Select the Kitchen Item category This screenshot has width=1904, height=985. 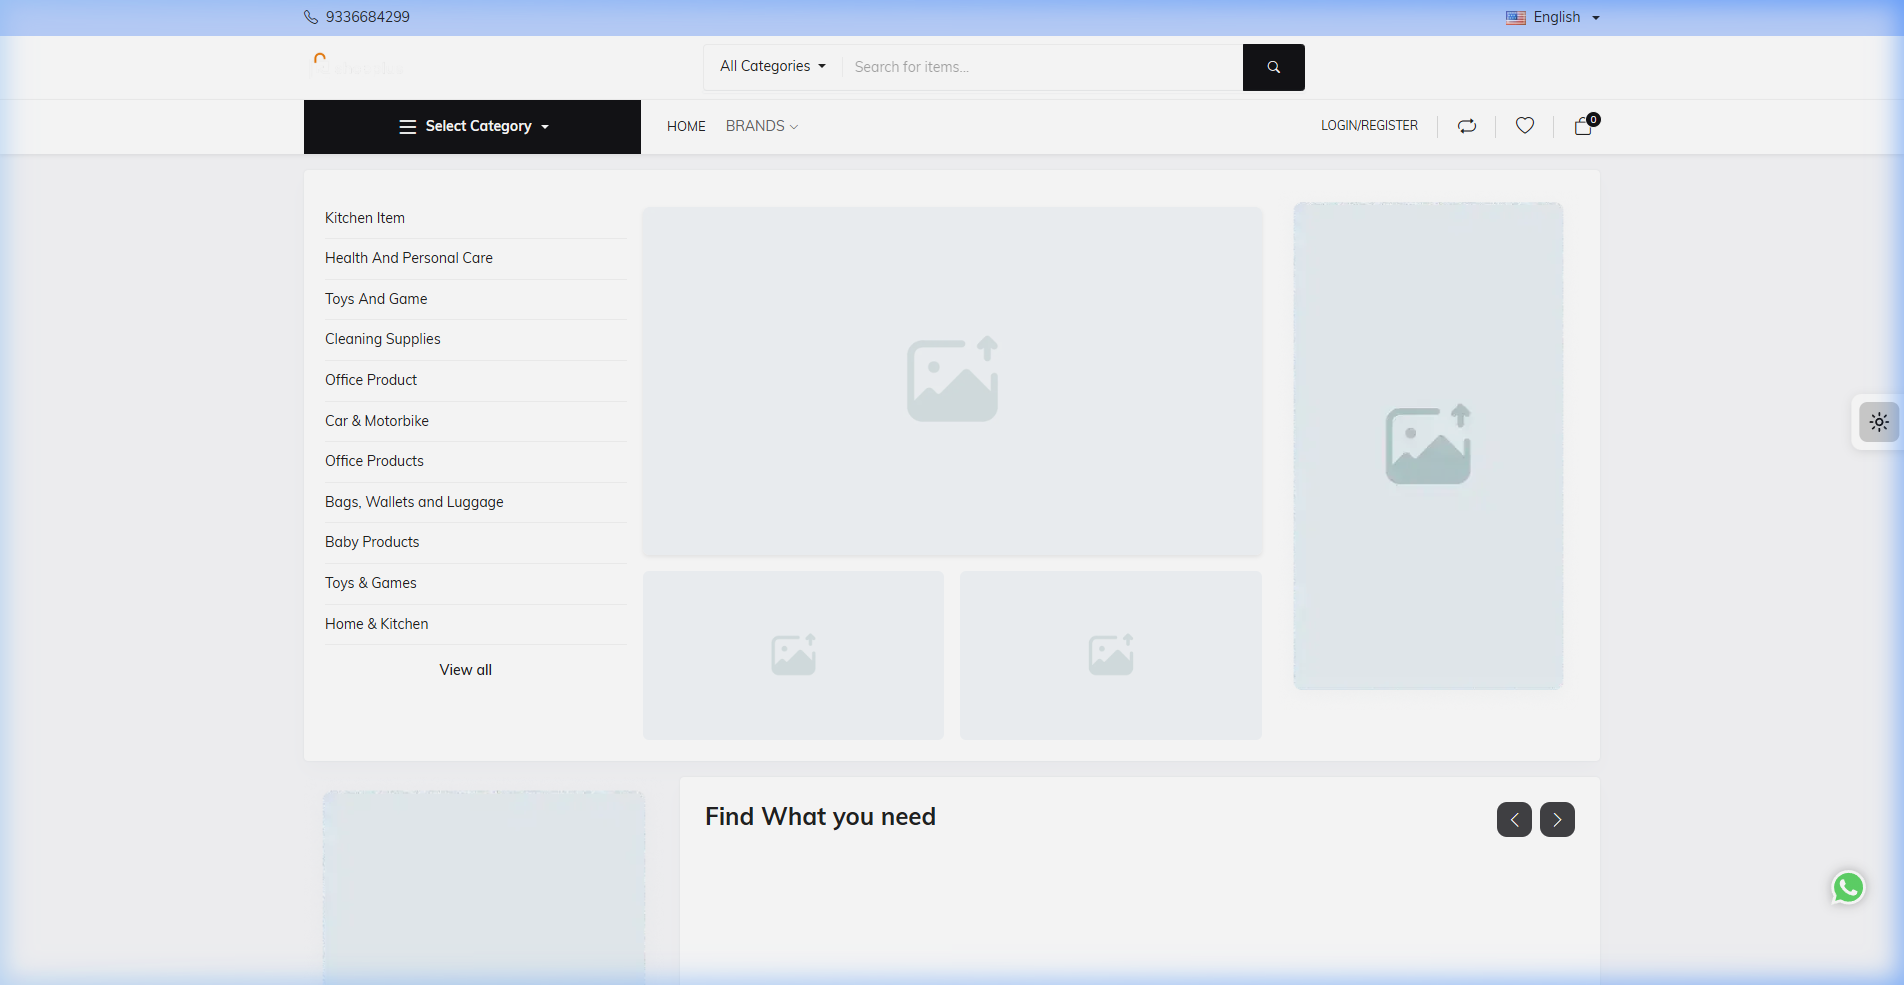pos(365,218)
